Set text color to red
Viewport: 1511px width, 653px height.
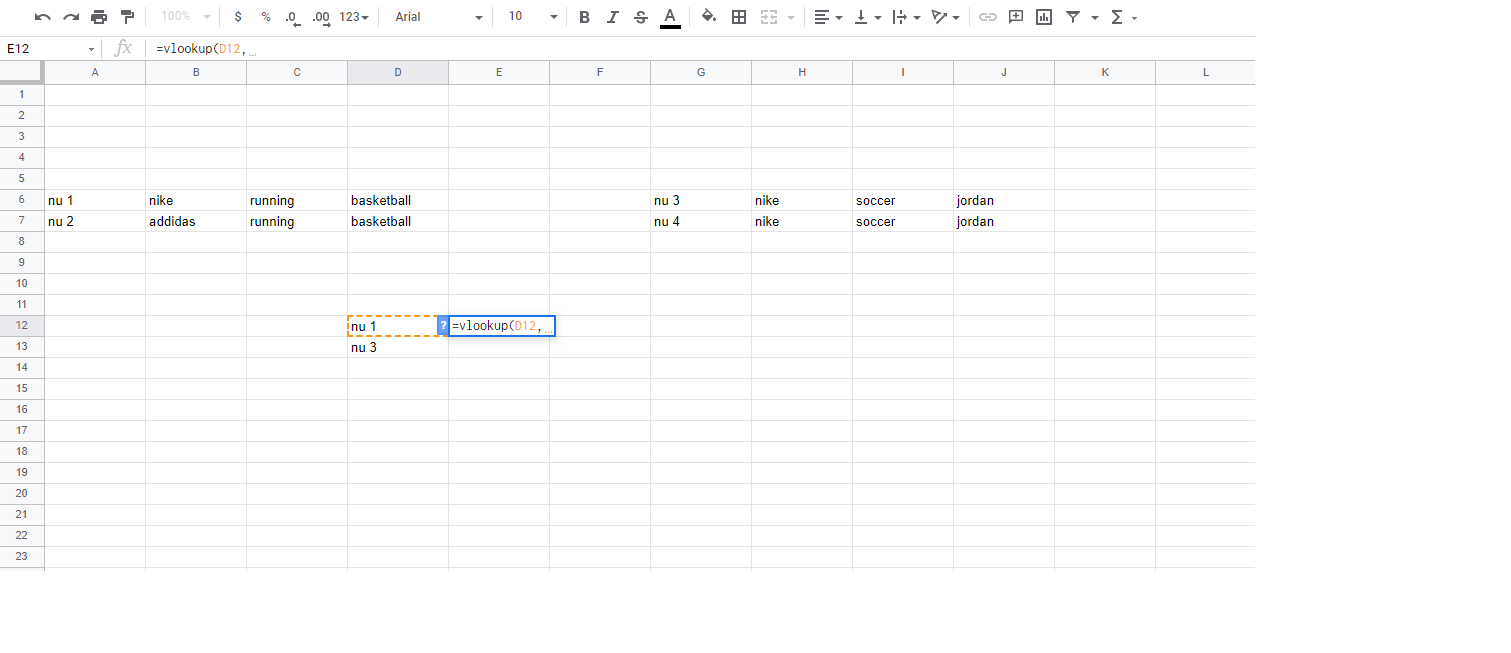(x=668, y=17)
